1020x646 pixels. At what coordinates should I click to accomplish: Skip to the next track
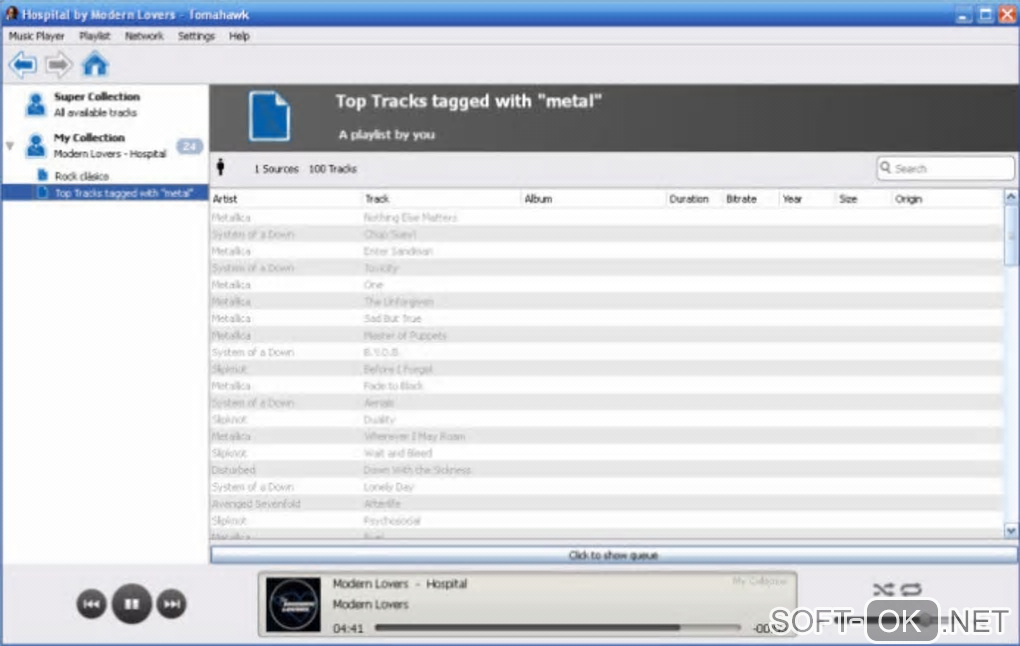pyautogui.click(x=172, y=604)
